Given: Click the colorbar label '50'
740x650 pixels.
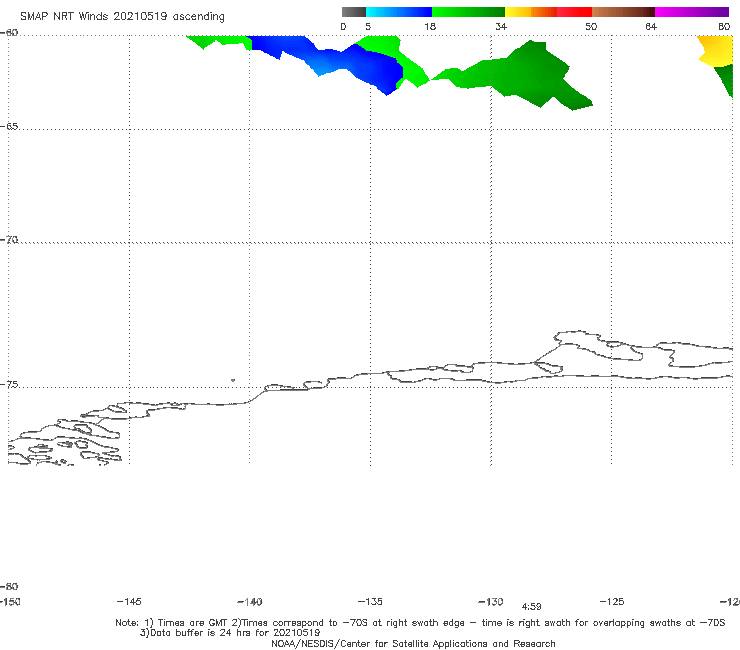Looking at the screenshot, I should (x=591, y=26).
